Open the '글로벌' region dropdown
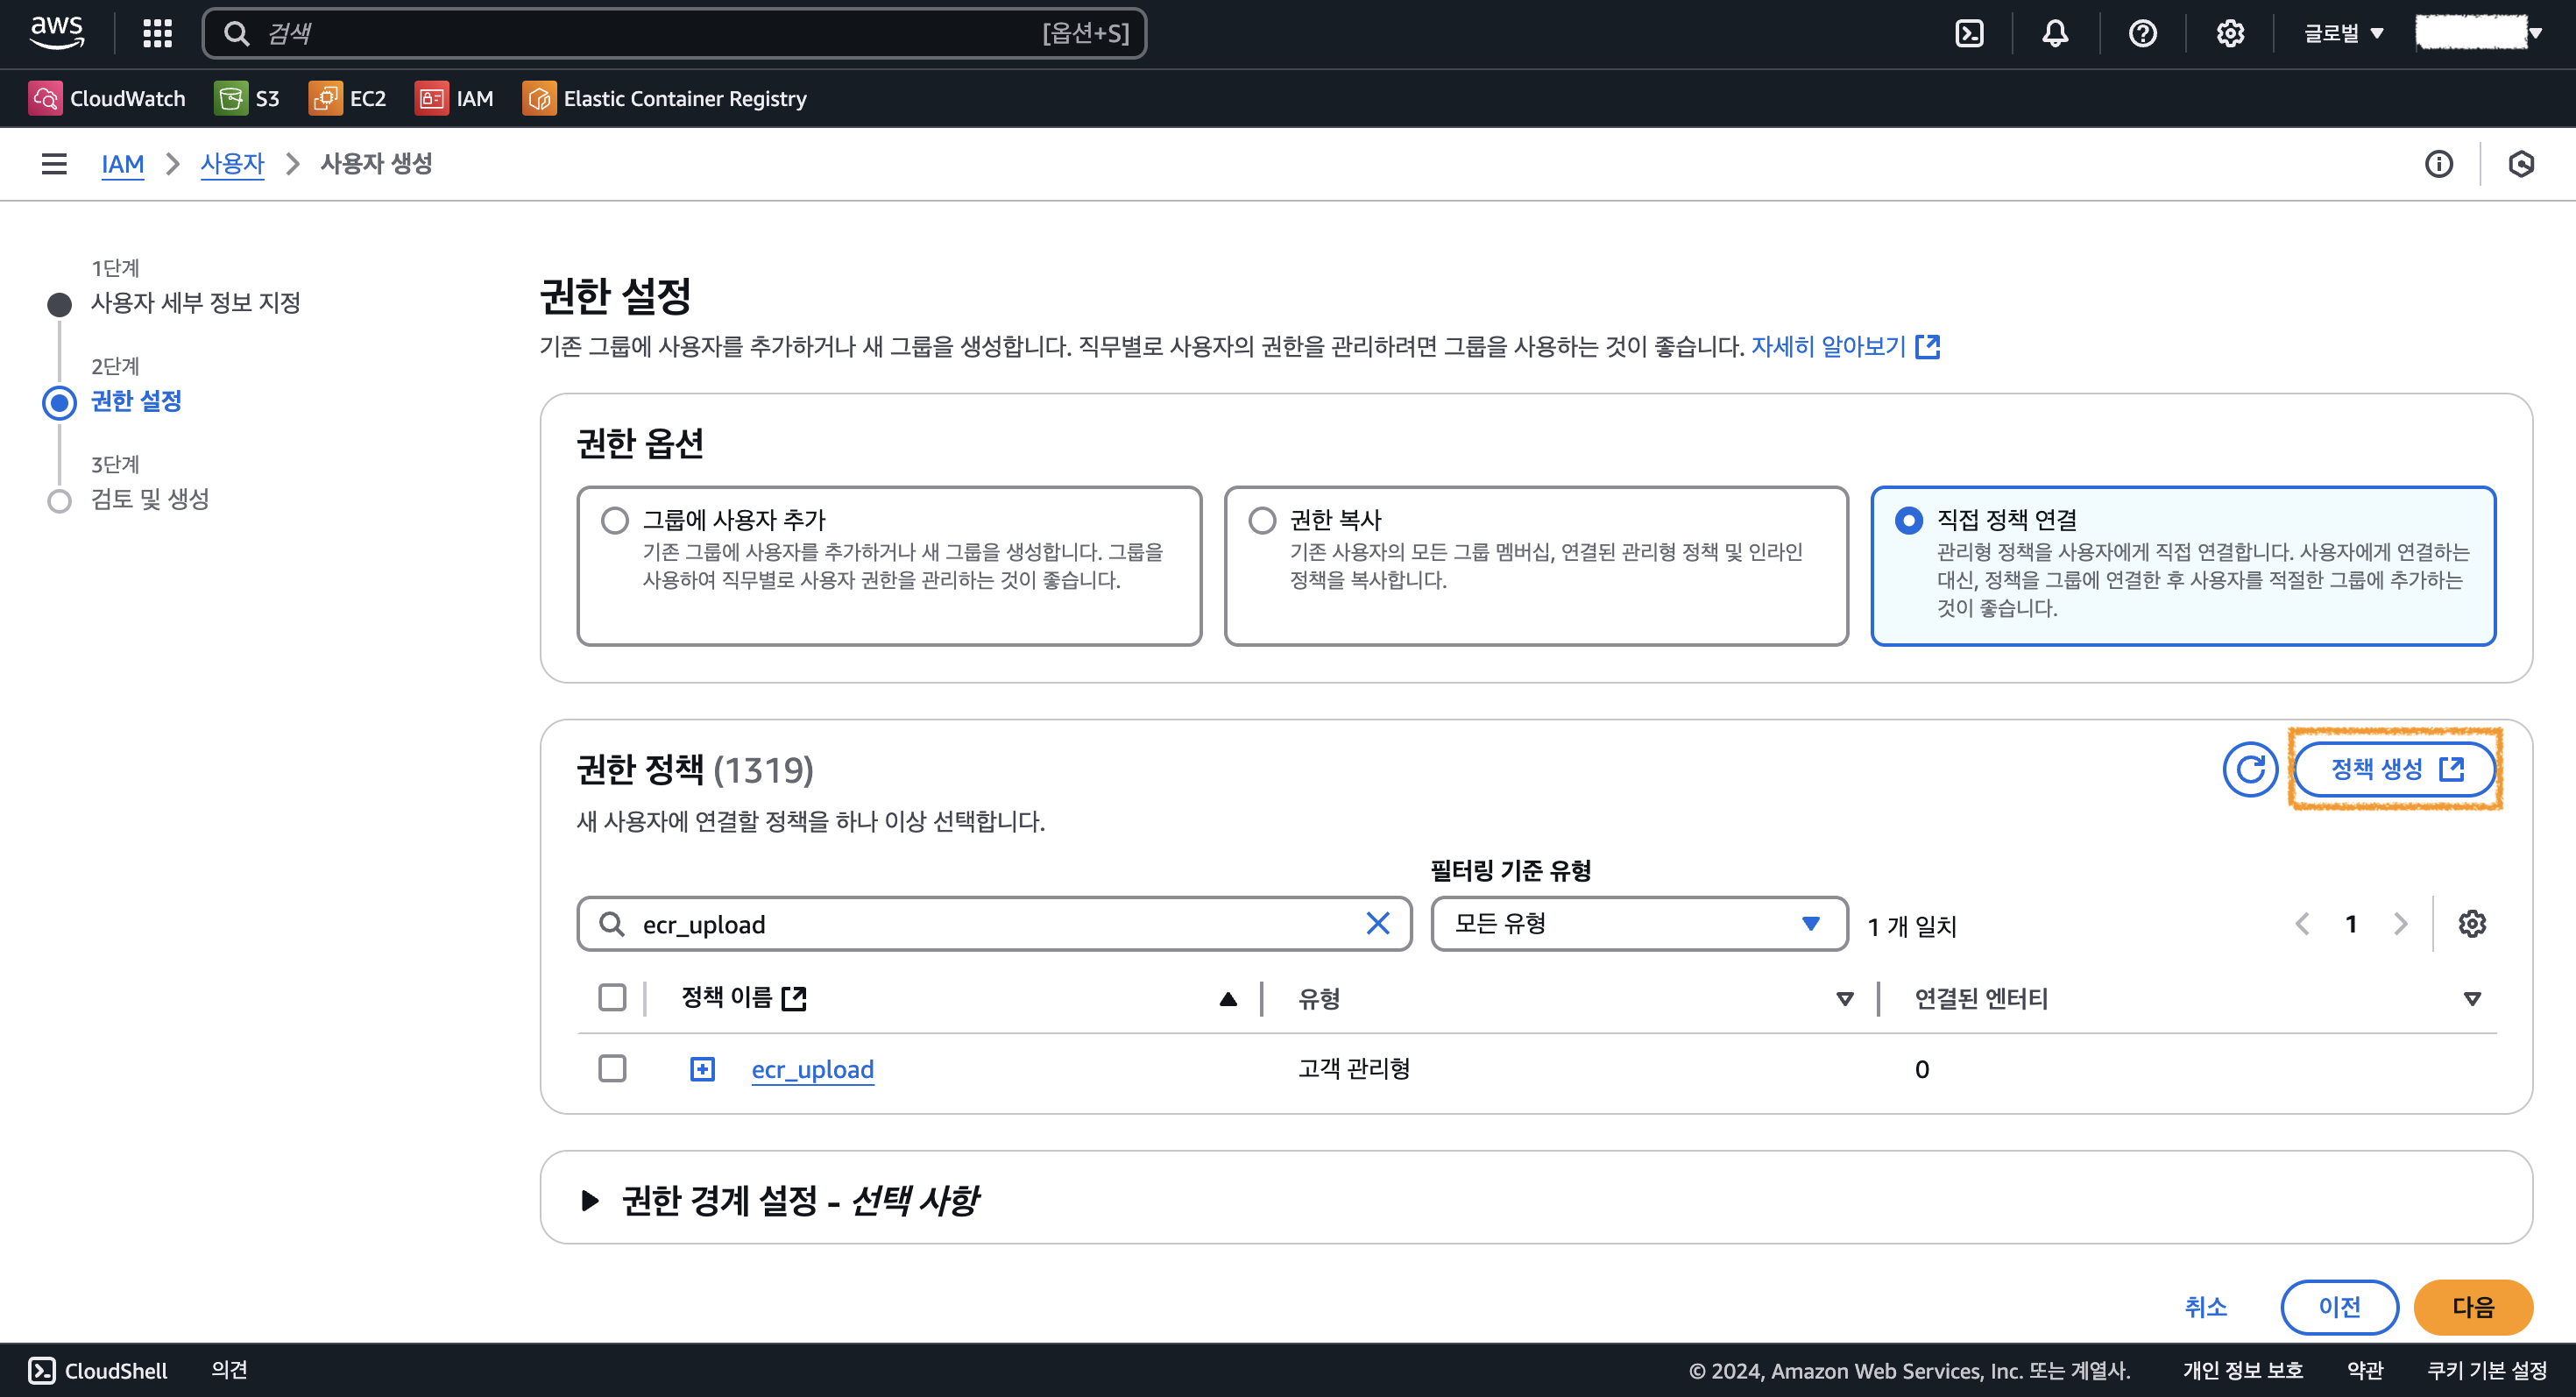The image size is (2576, 1397). pyautogui.click(x=2343, y=34)
